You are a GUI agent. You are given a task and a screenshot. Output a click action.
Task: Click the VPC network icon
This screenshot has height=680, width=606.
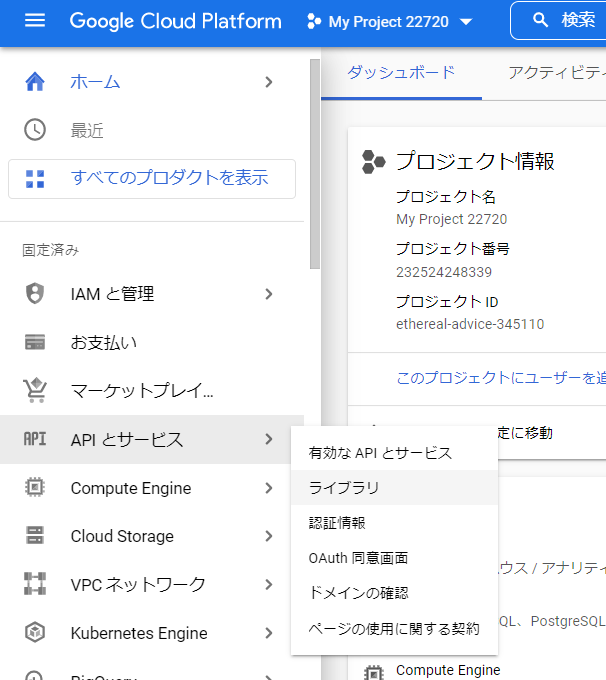(x=35, y=584)
